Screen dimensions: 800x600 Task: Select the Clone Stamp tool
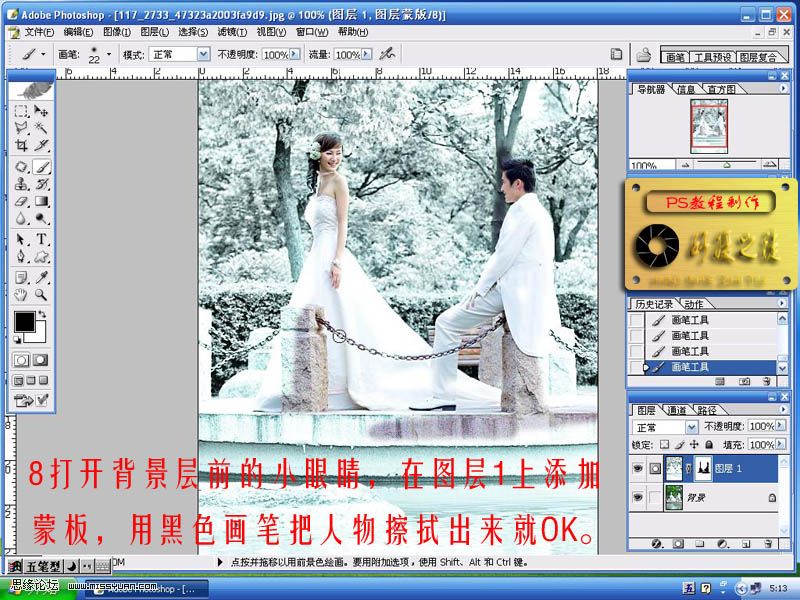click(21, 184)
